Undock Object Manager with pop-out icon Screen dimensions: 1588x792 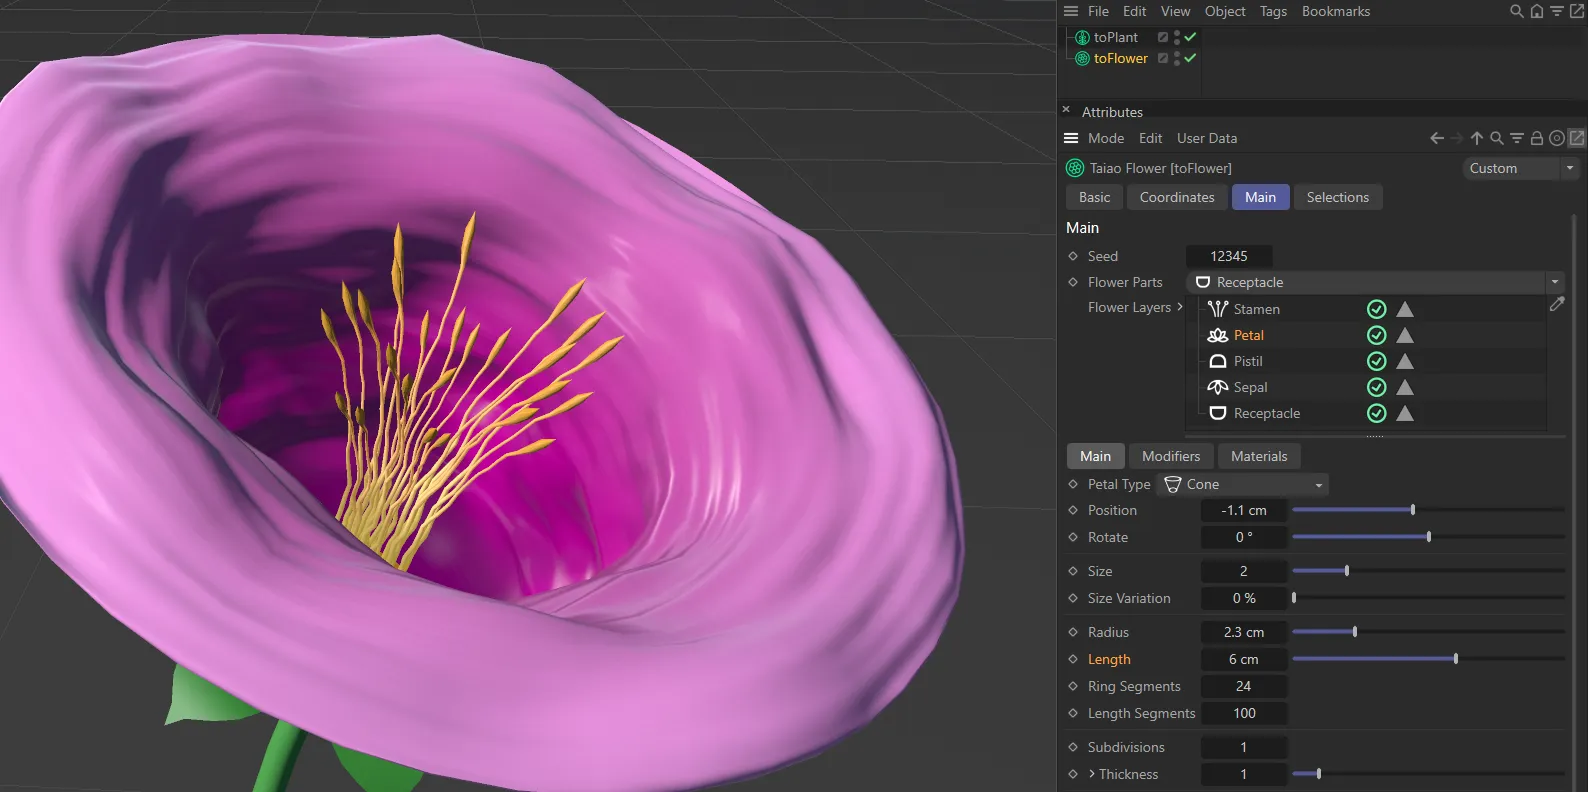1577,11
